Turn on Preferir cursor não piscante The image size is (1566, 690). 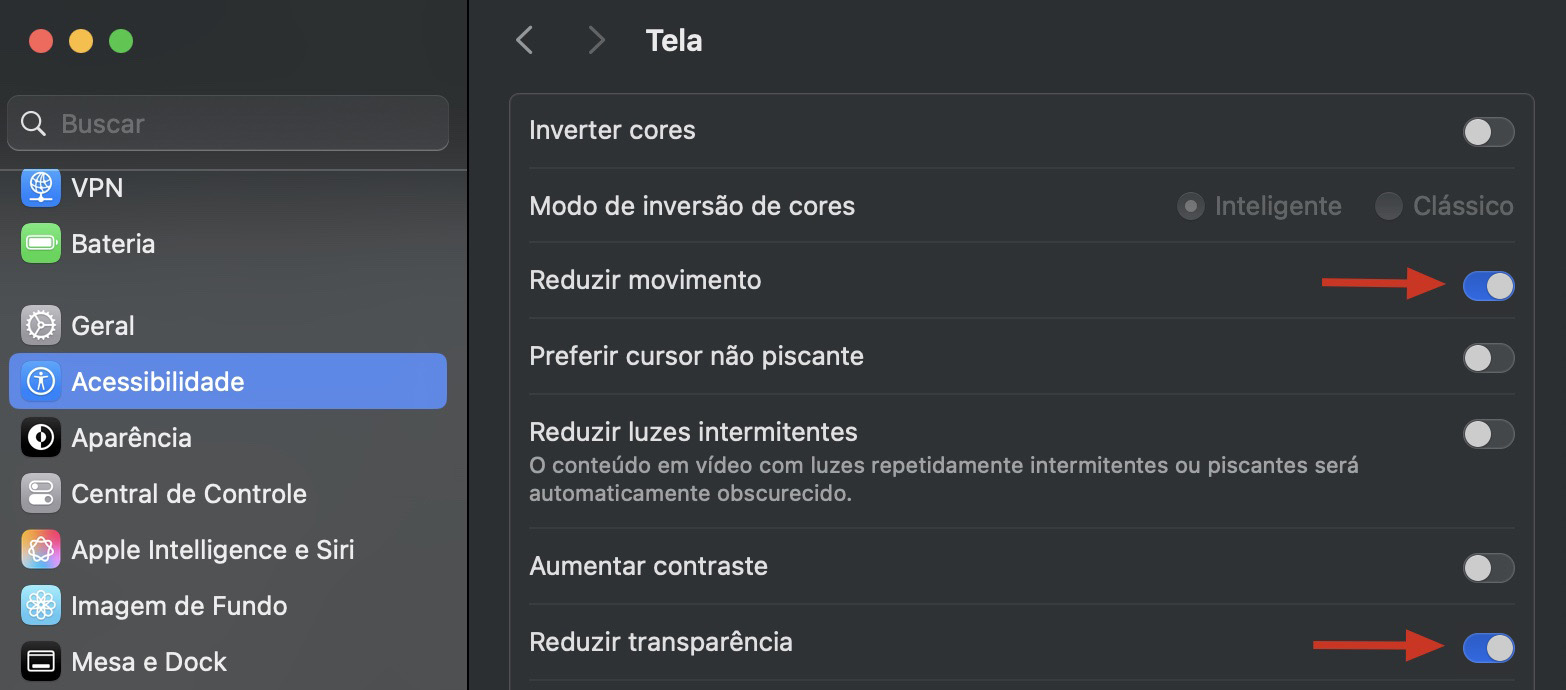pos(1488,358)
